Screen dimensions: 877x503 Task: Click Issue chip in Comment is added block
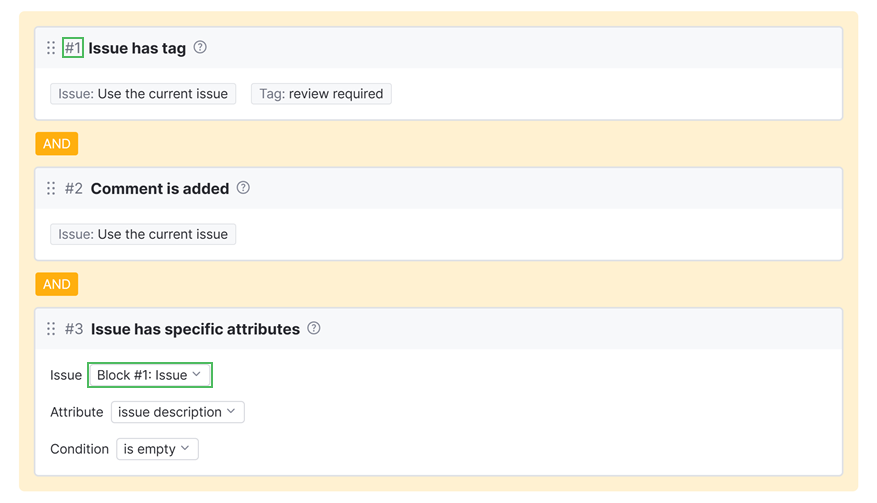143,234
